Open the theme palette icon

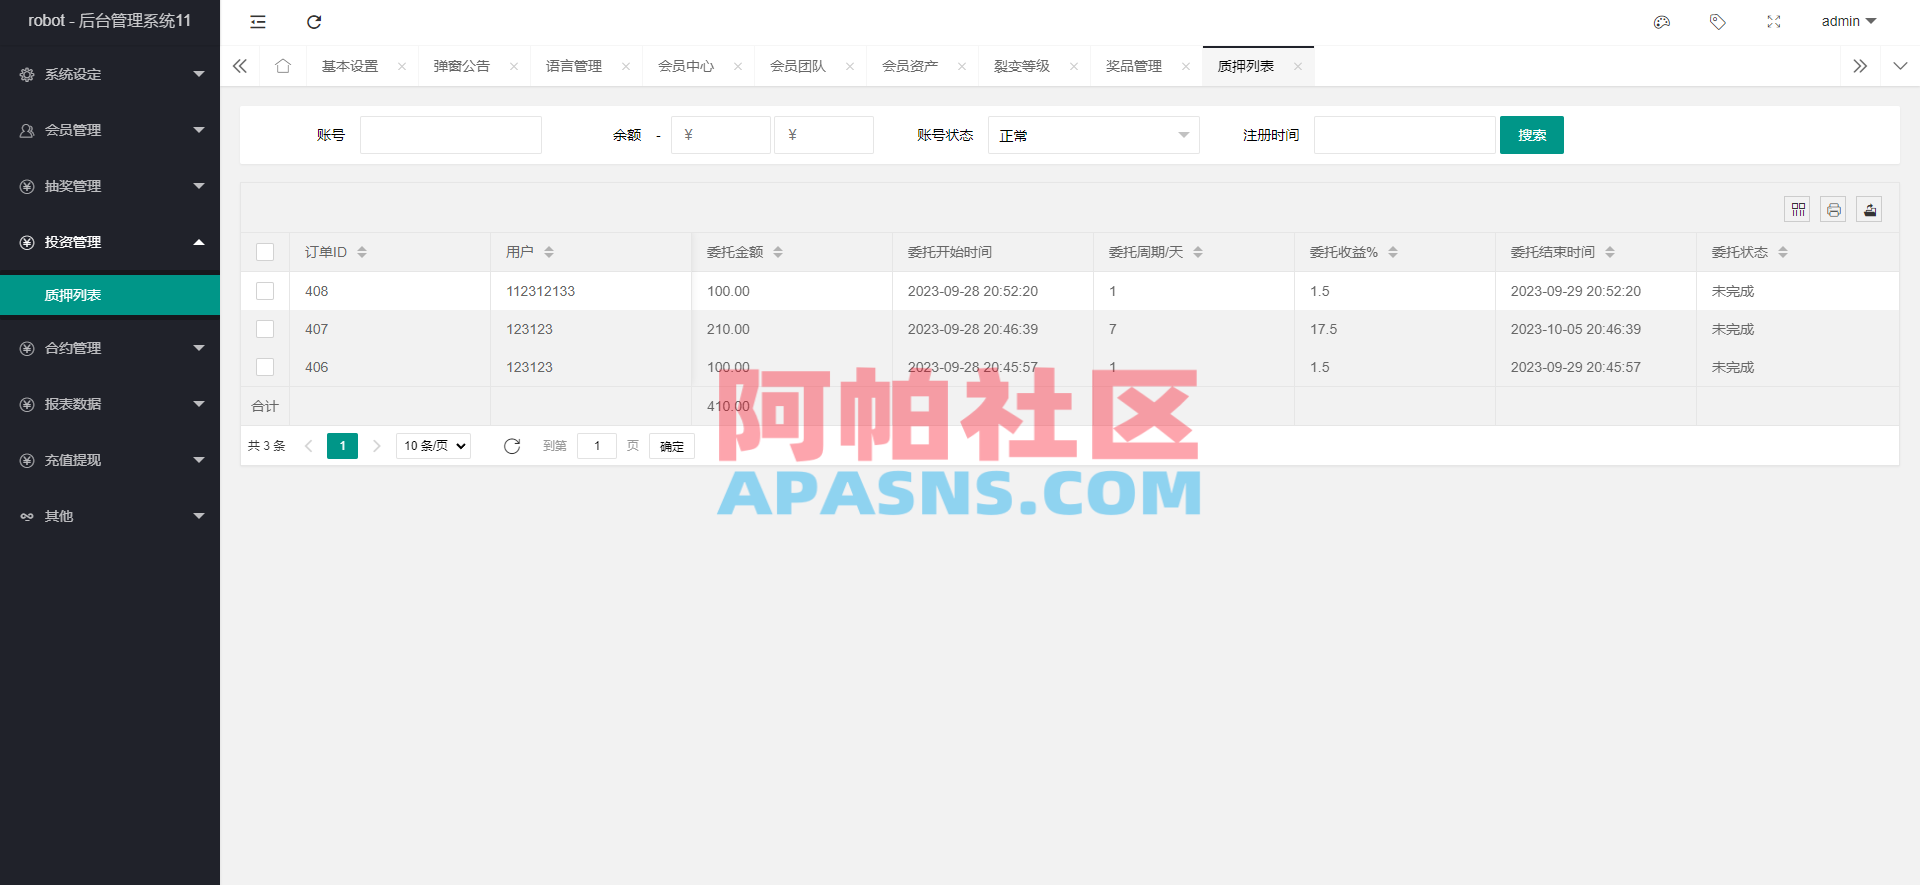pos(1662,22)
